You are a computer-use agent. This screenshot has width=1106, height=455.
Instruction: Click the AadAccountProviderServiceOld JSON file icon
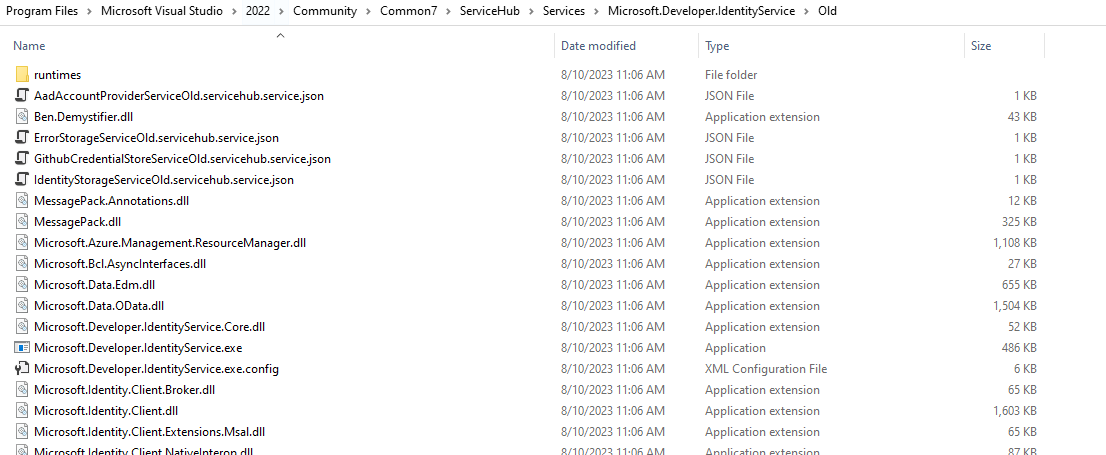[22, 95]
